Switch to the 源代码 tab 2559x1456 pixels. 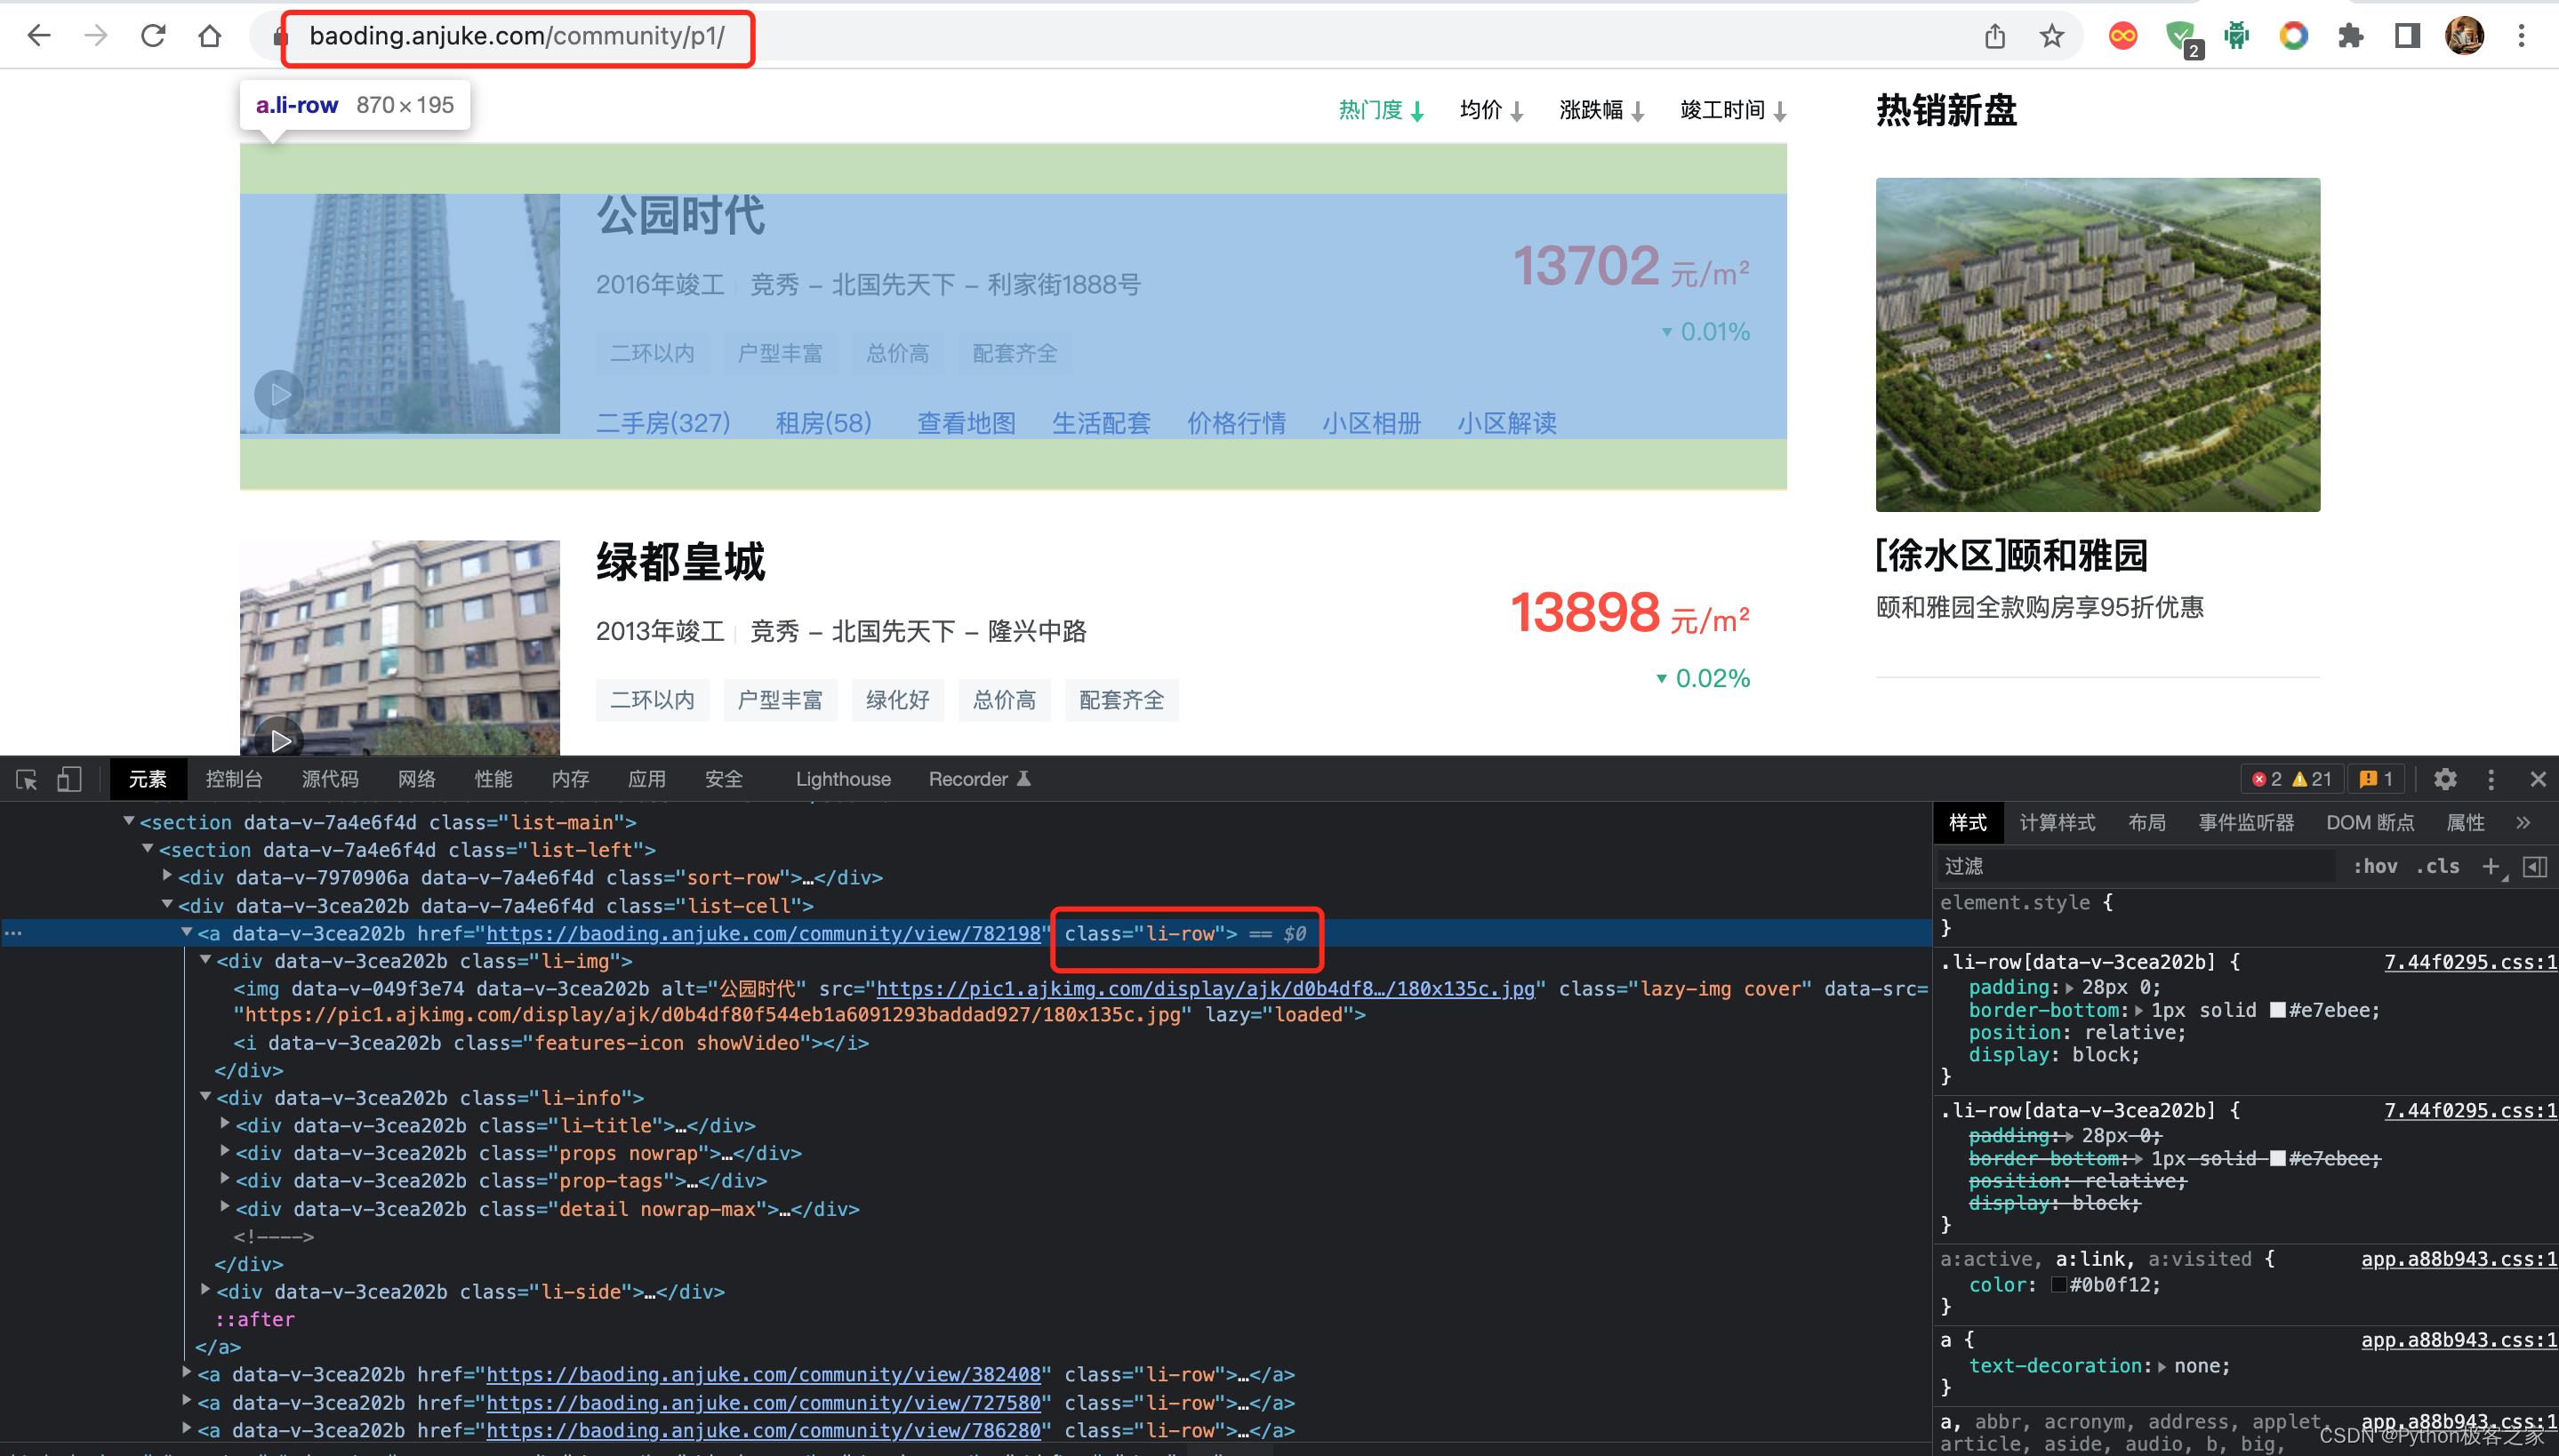(x=330, y=779)
